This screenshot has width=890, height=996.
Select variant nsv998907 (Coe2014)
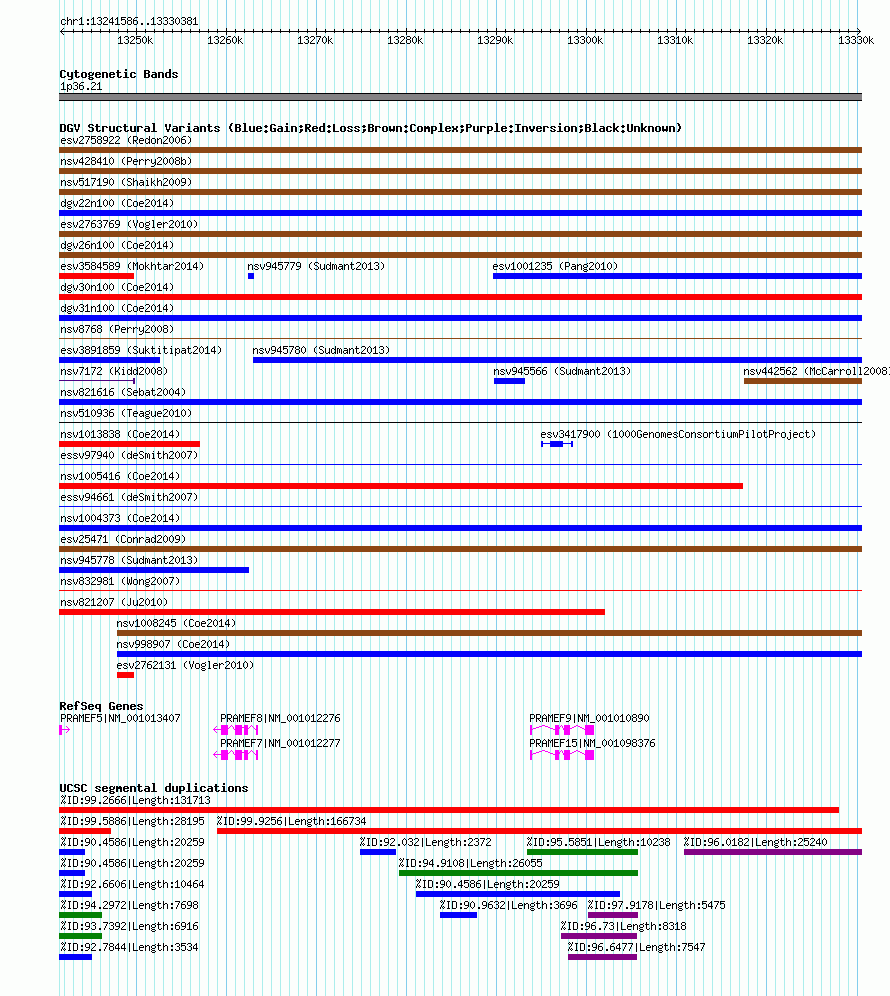point(489,653)
